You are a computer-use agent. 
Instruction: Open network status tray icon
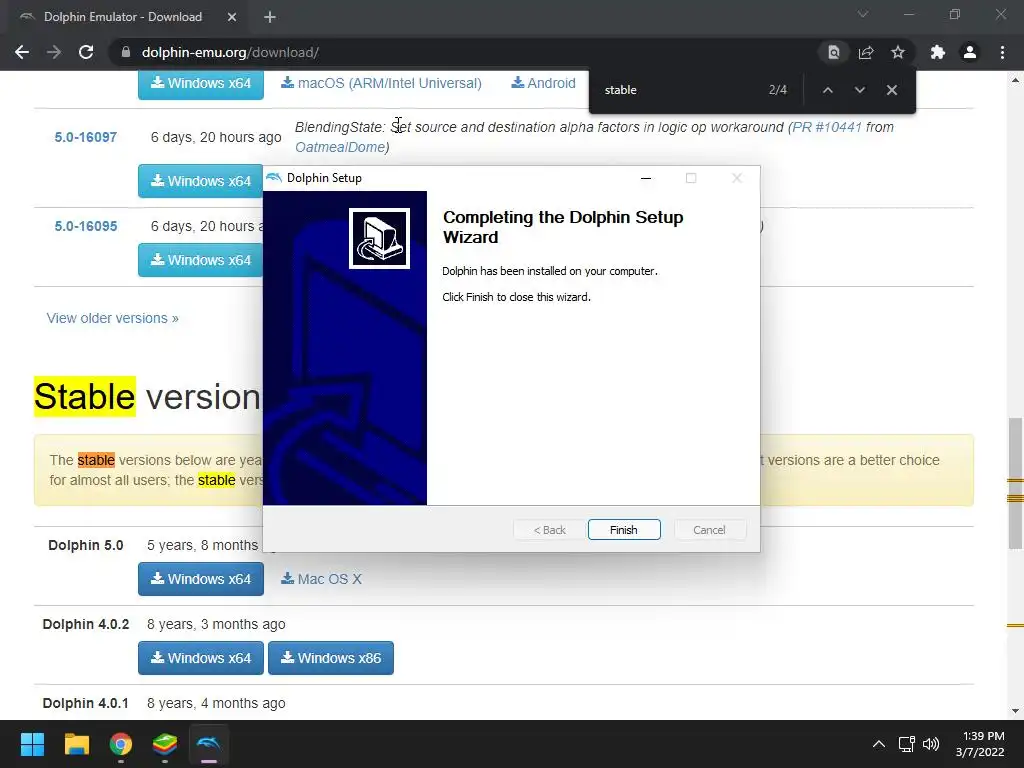(906, 744)
